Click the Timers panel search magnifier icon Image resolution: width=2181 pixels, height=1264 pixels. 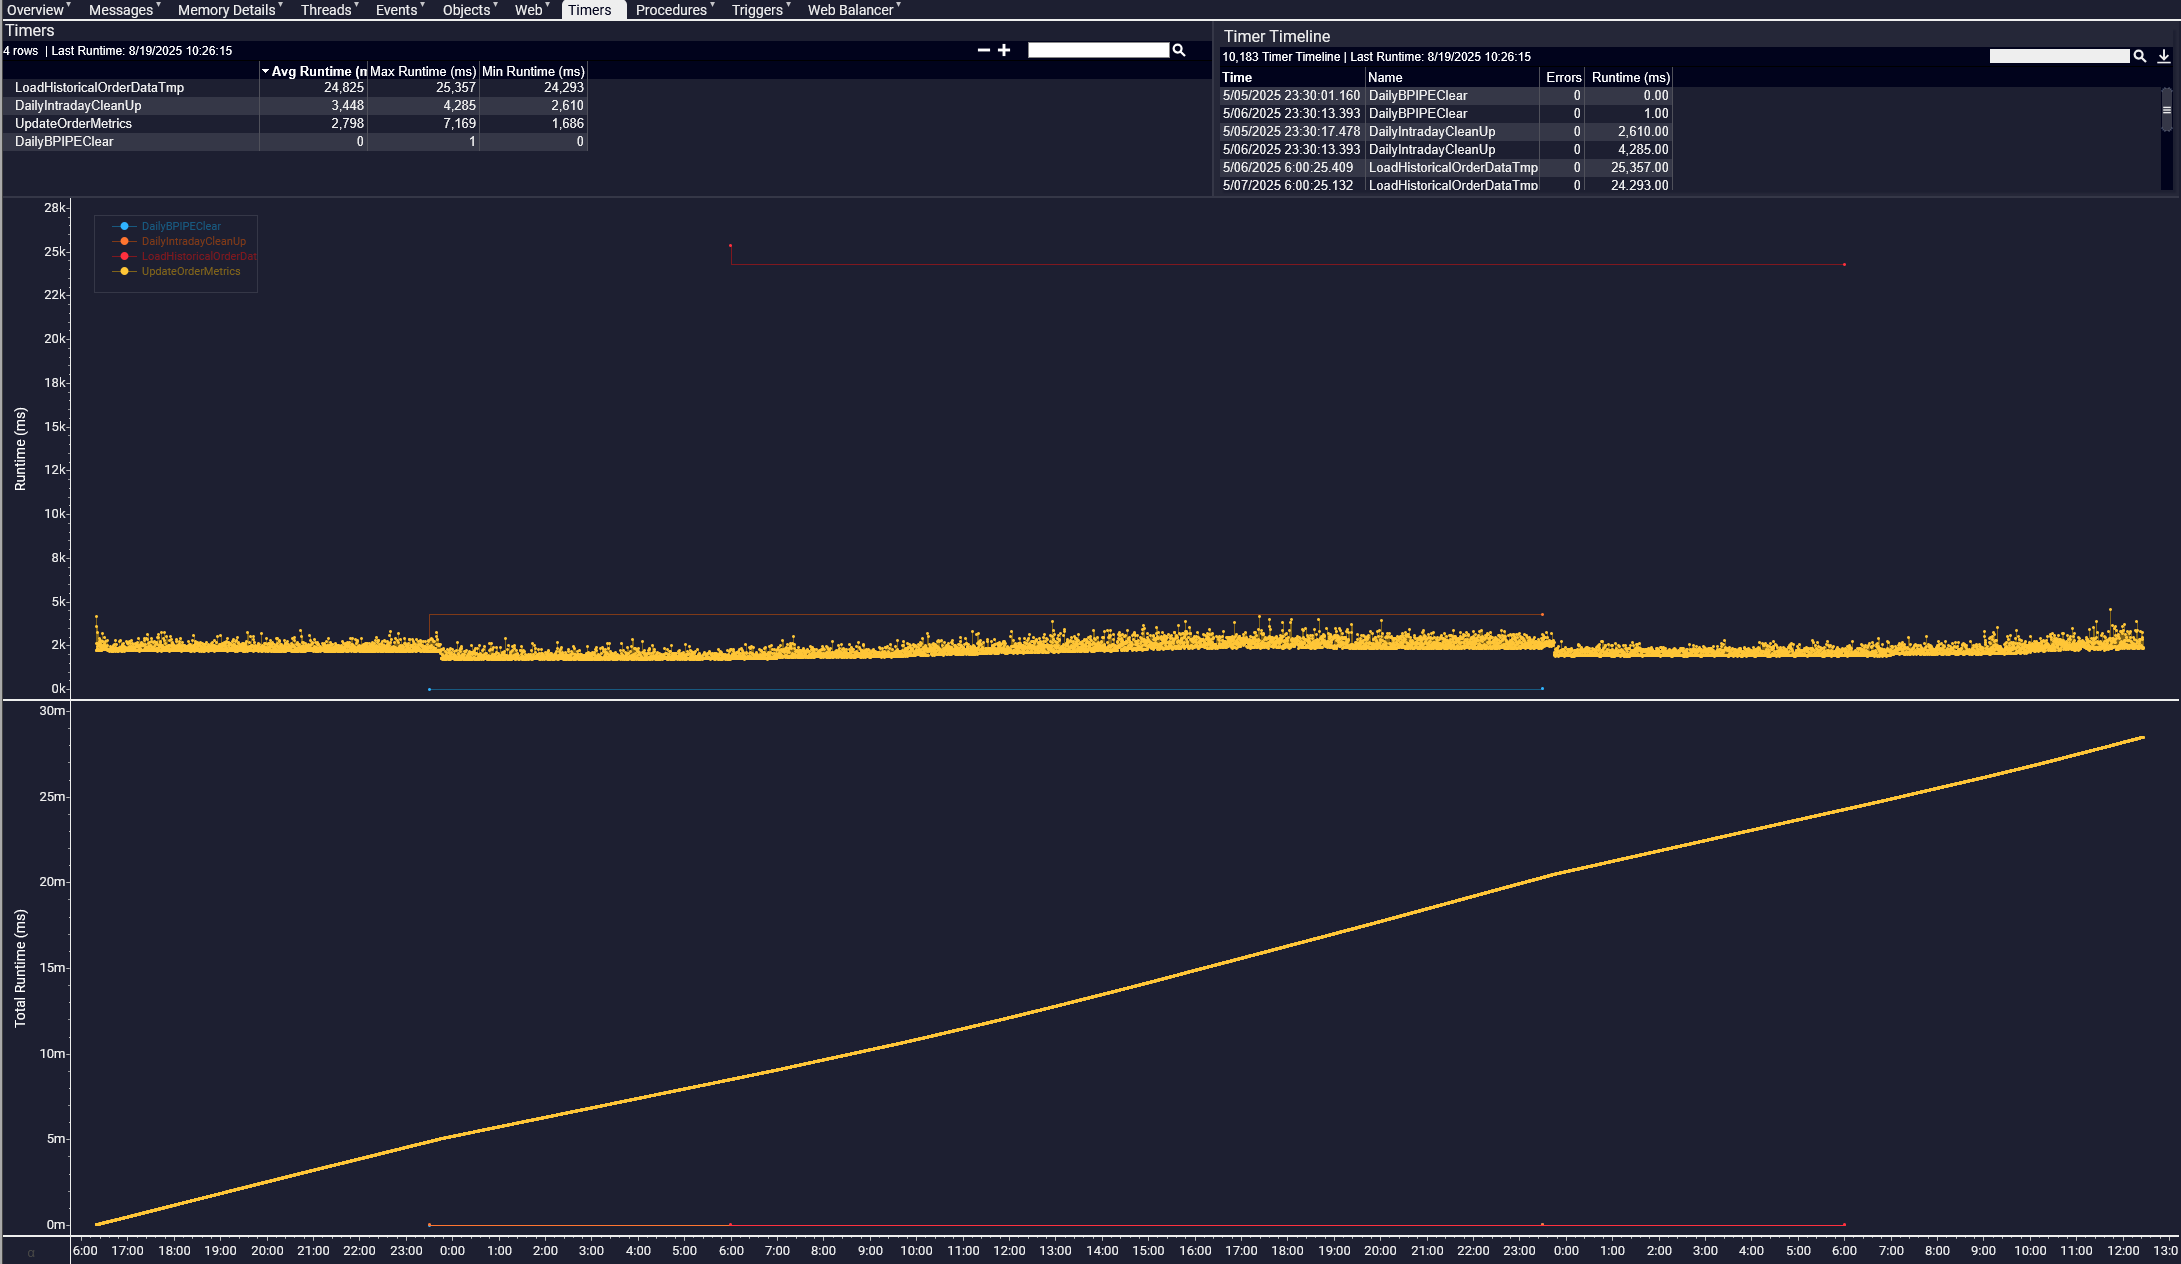[1179, 50]
